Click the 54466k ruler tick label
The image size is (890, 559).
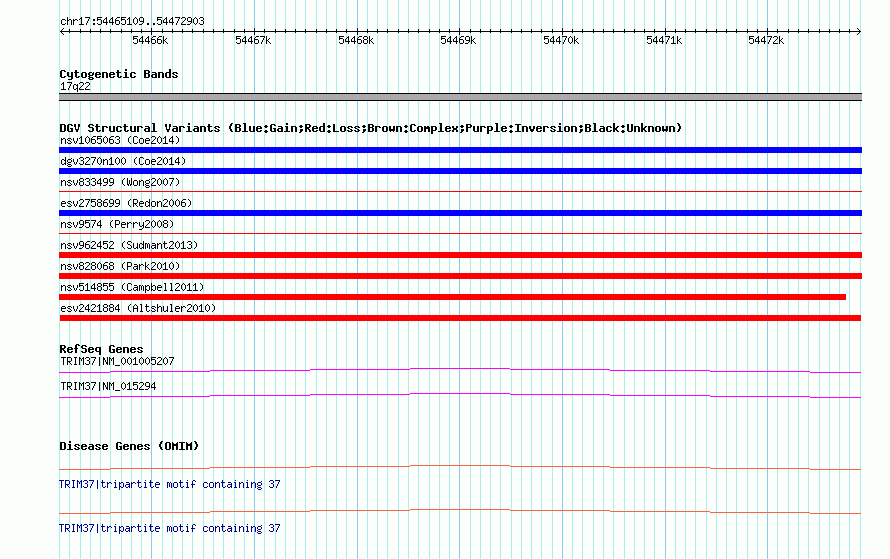click(x=150, y=40)
